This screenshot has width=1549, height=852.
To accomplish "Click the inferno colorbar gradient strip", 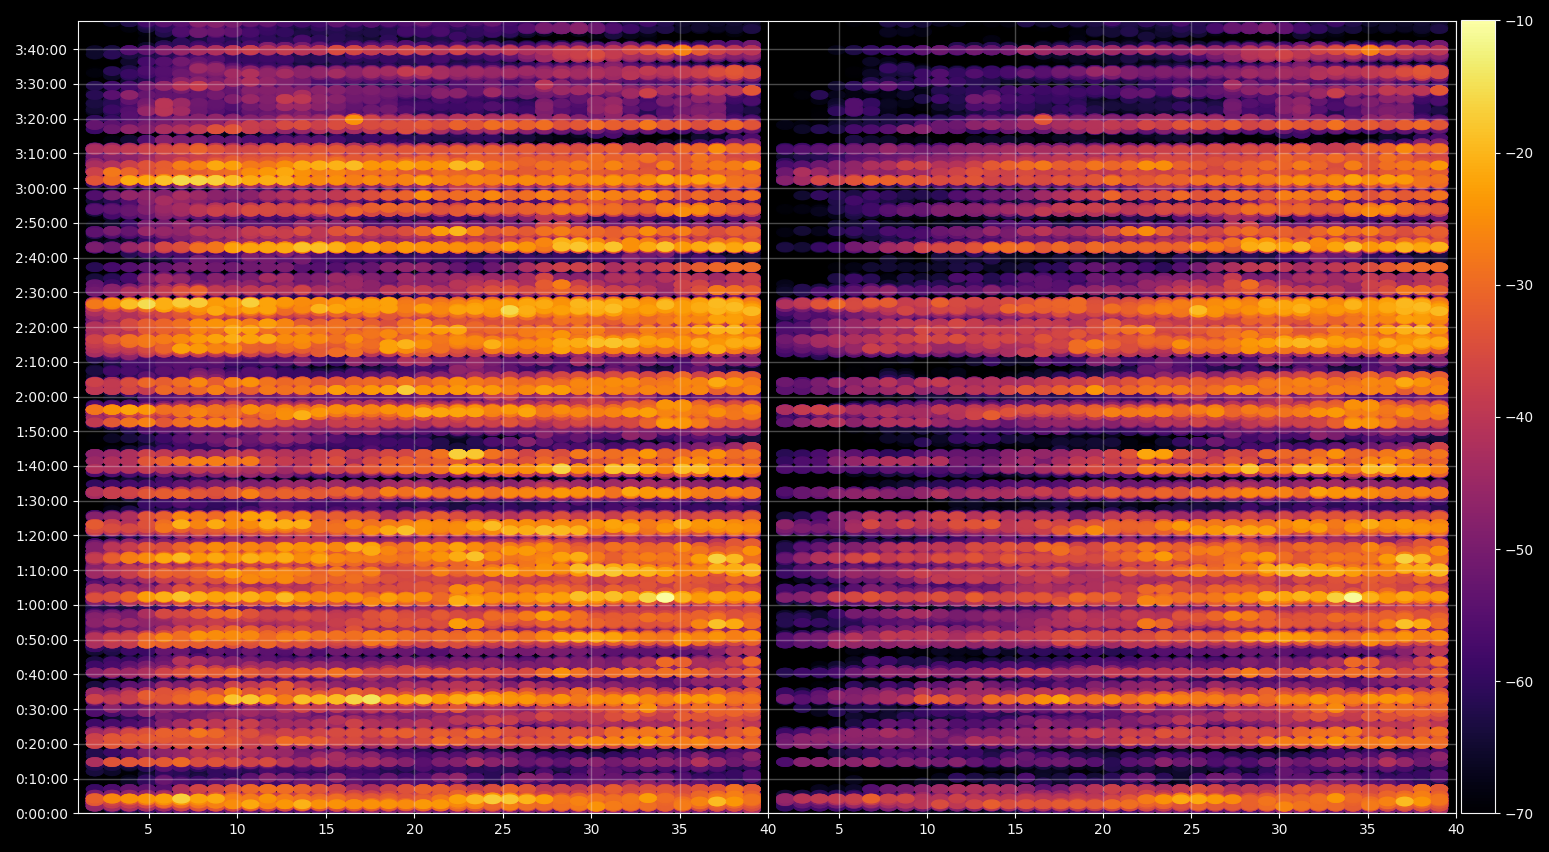I will [x=1478, y=417].
